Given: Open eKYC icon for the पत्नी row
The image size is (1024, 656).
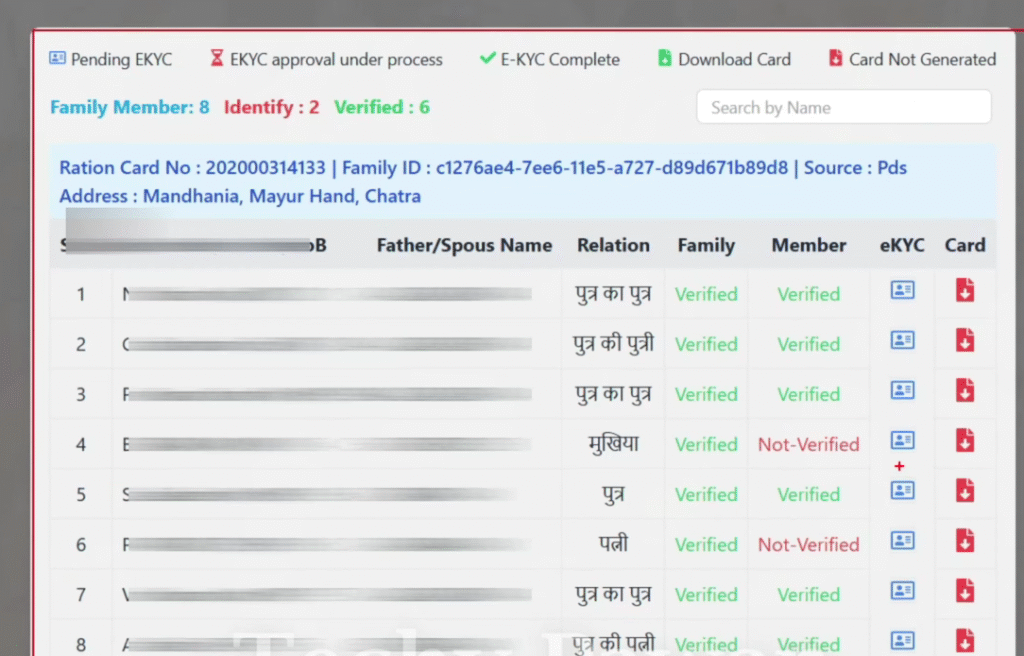Looking at the screenshot, I should pos(902,541).
